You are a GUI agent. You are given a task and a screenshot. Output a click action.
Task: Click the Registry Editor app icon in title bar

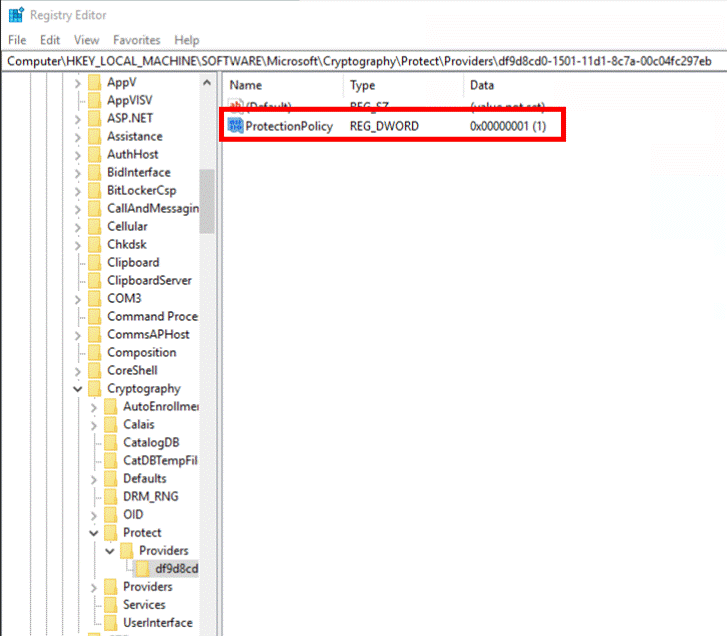click(16, 15)
